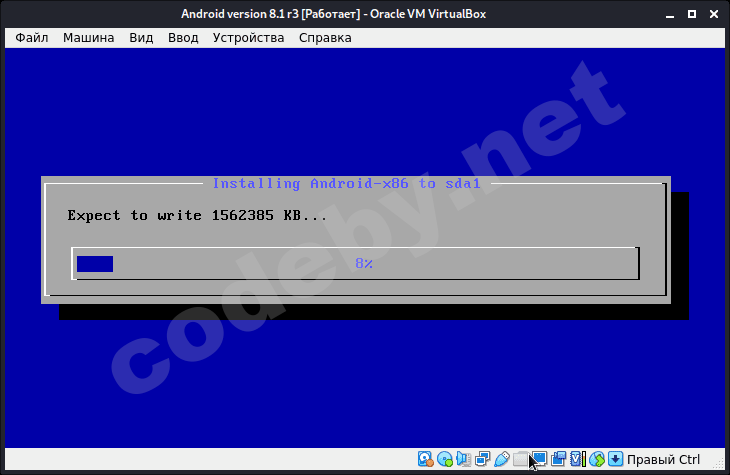Click the audio speaker status icon
This screenshot has width=730, height=475.
point(464,459)
